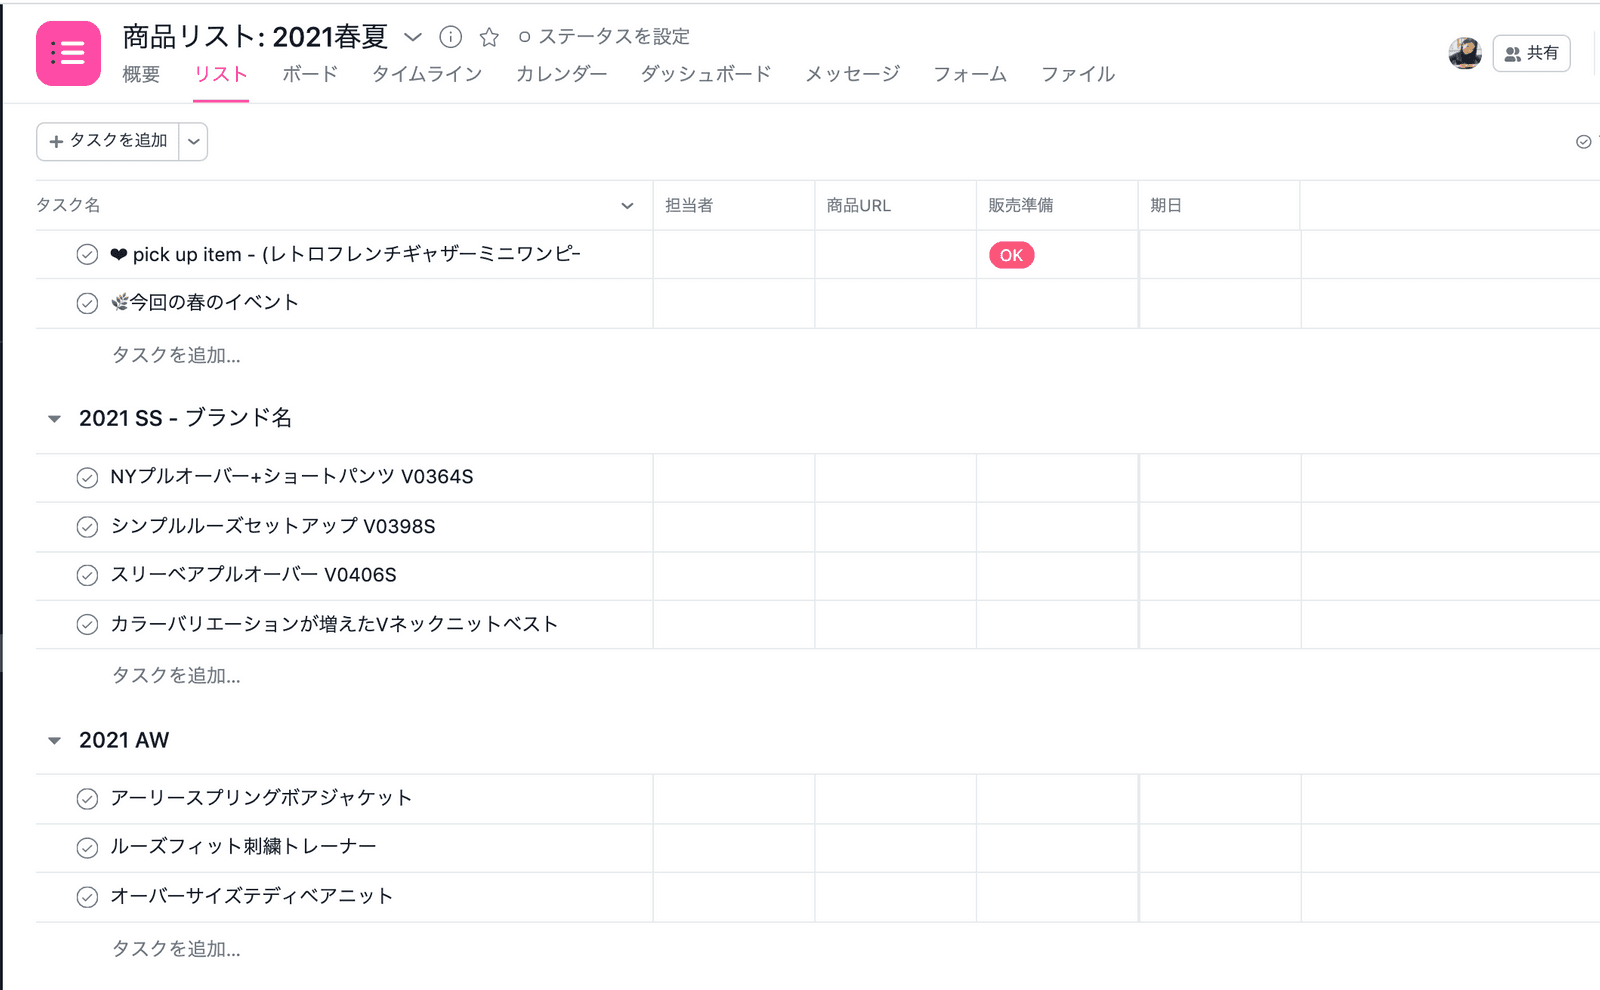
Task: Select the pink OK status tag
Action: (1011, 255)
